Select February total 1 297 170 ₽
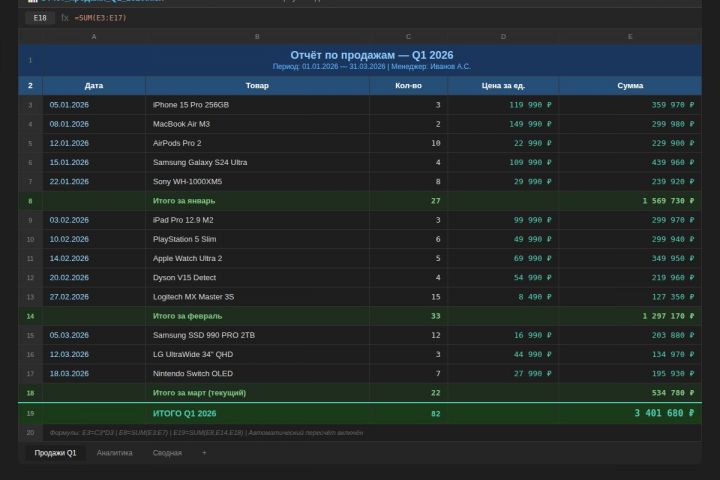 click(630, 316)
